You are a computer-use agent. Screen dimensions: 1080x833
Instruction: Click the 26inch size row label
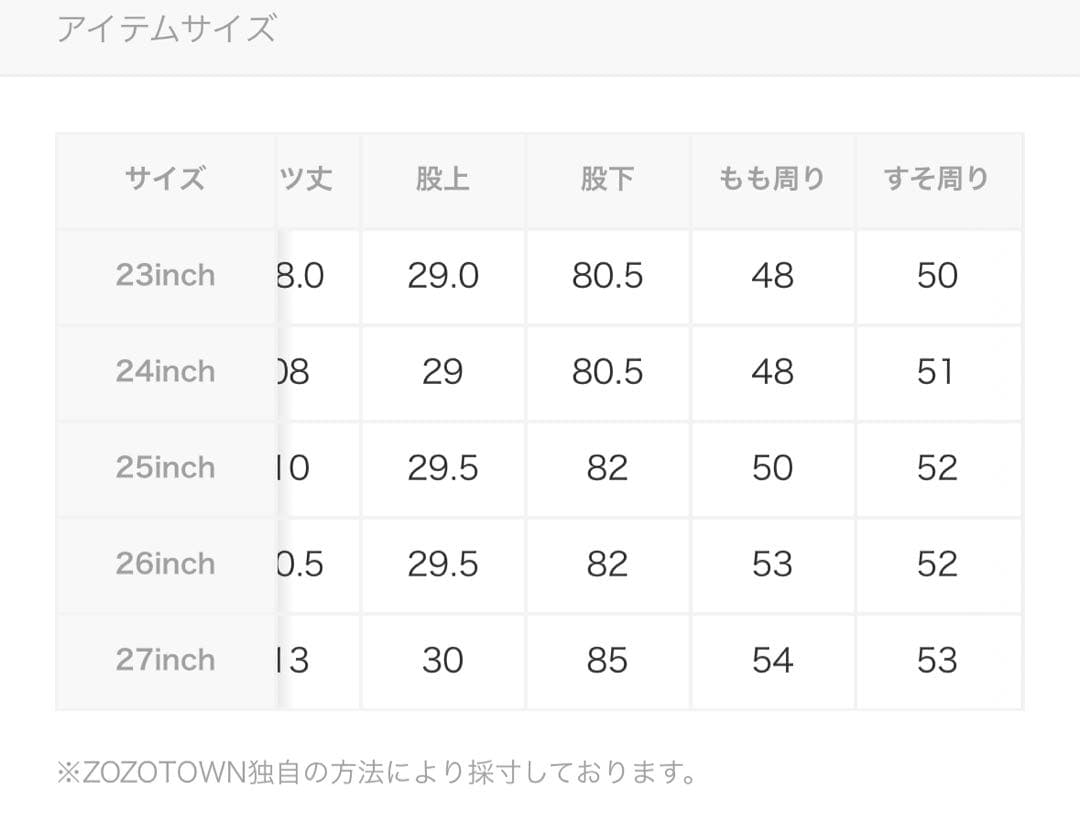165,564
